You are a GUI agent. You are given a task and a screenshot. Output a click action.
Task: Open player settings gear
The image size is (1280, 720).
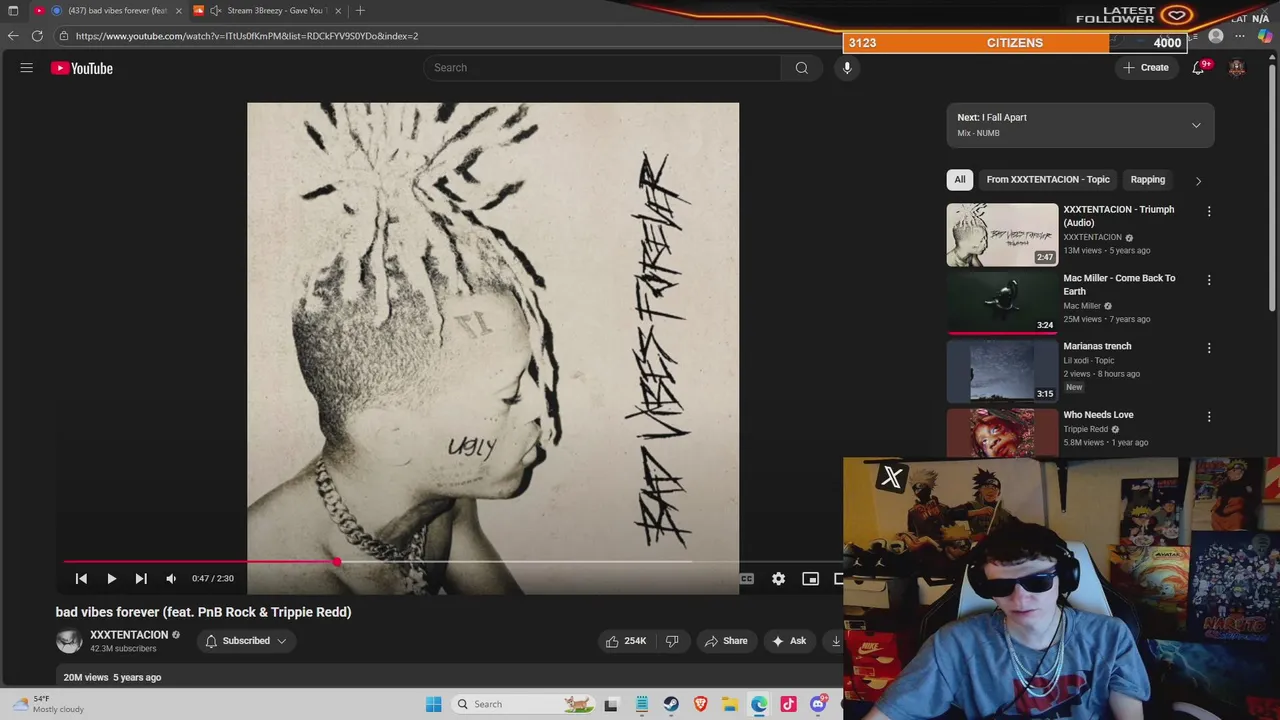(x=778, y=578)
